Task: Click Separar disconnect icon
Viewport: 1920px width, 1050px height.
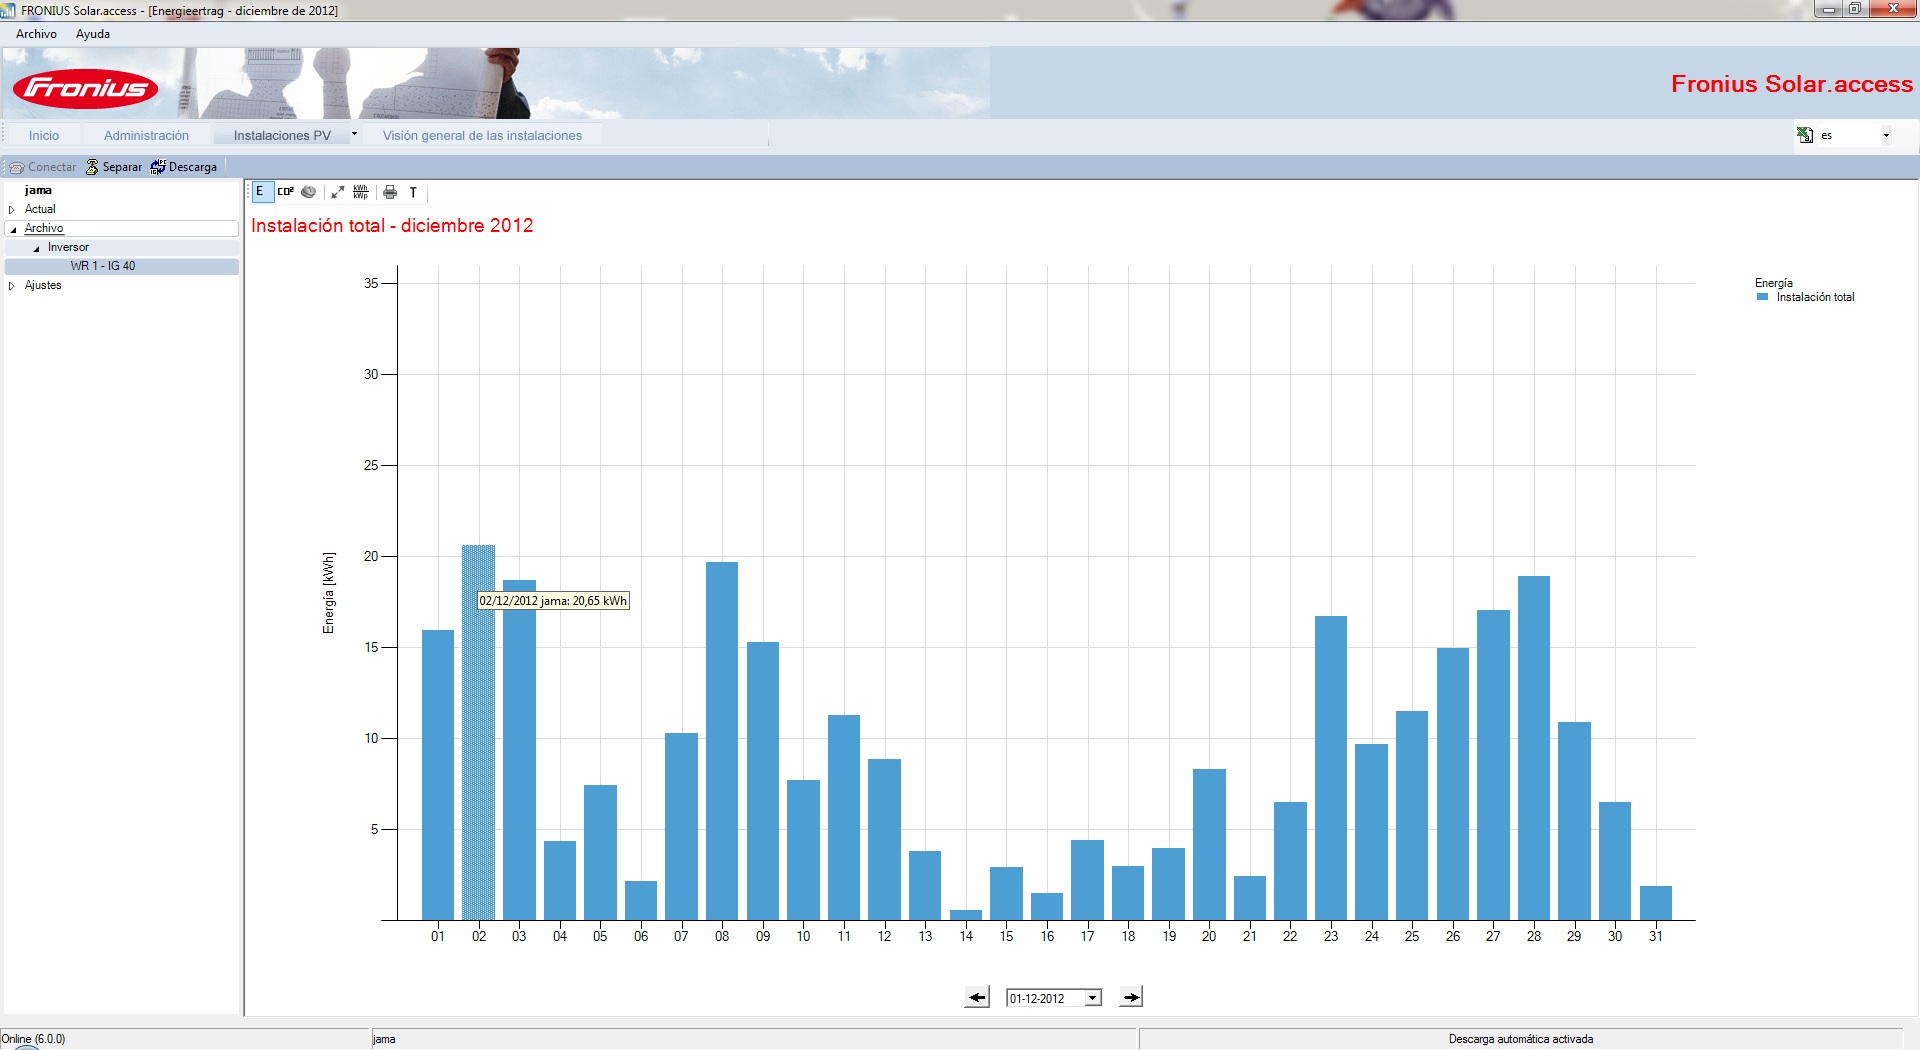Action: tap(93, 167)
